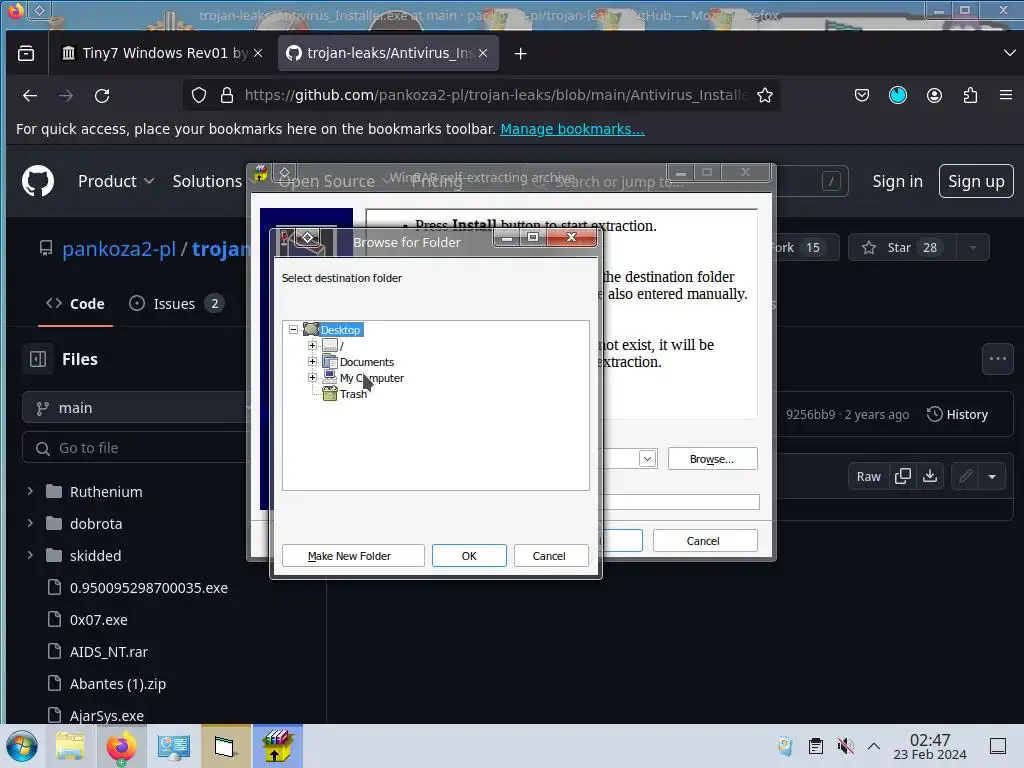Image resolution: width=1024 pixels, height=768 pixels.
Task: Open the Product dropdown menu
Action: [x=116, y=181]
